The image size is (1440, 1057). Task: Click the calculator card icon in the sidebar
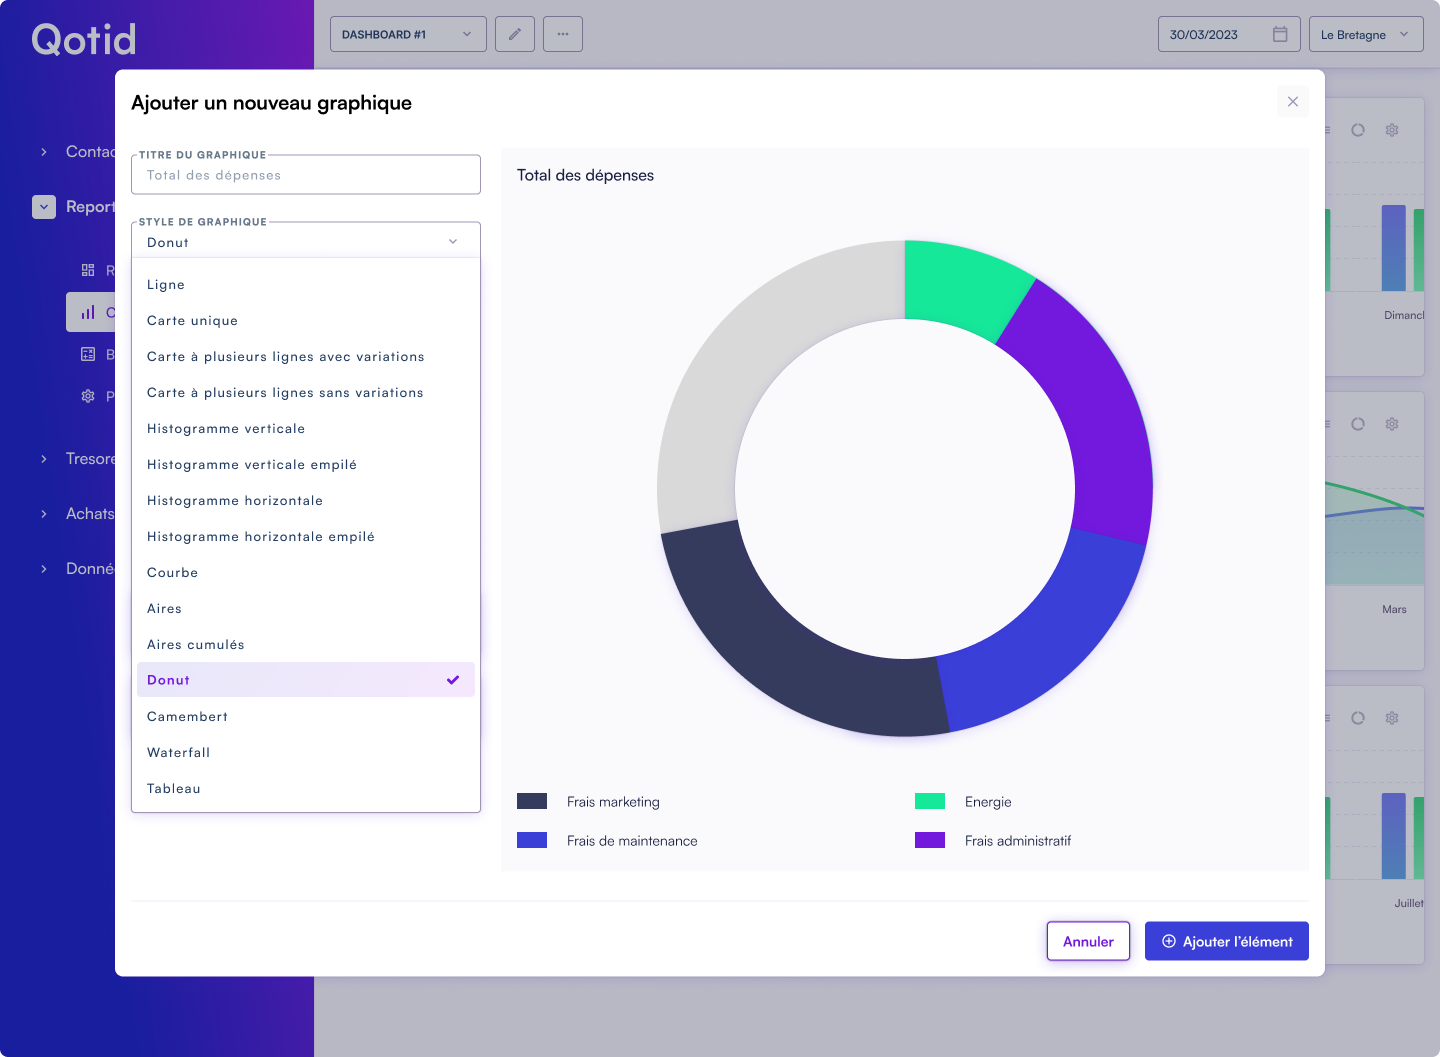point(88,353)
